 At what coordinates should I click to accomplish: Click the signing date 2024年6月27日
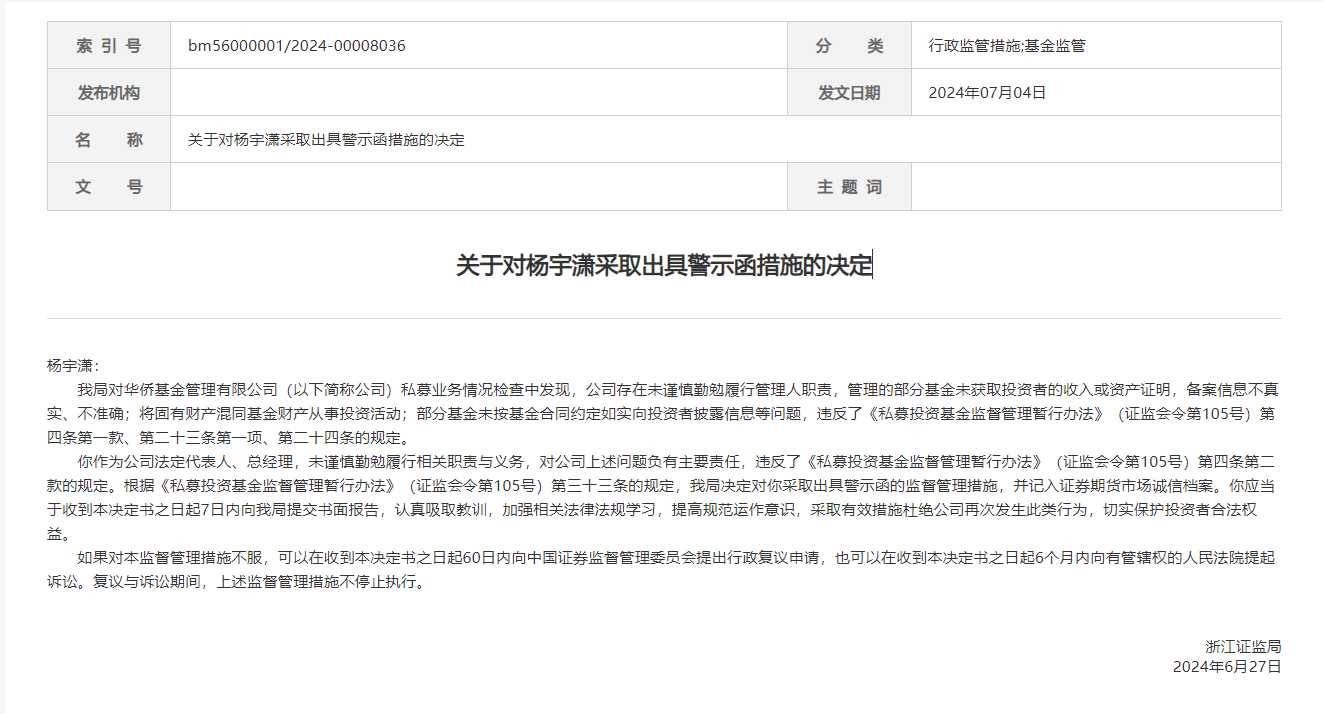[x=1227, y=666]
